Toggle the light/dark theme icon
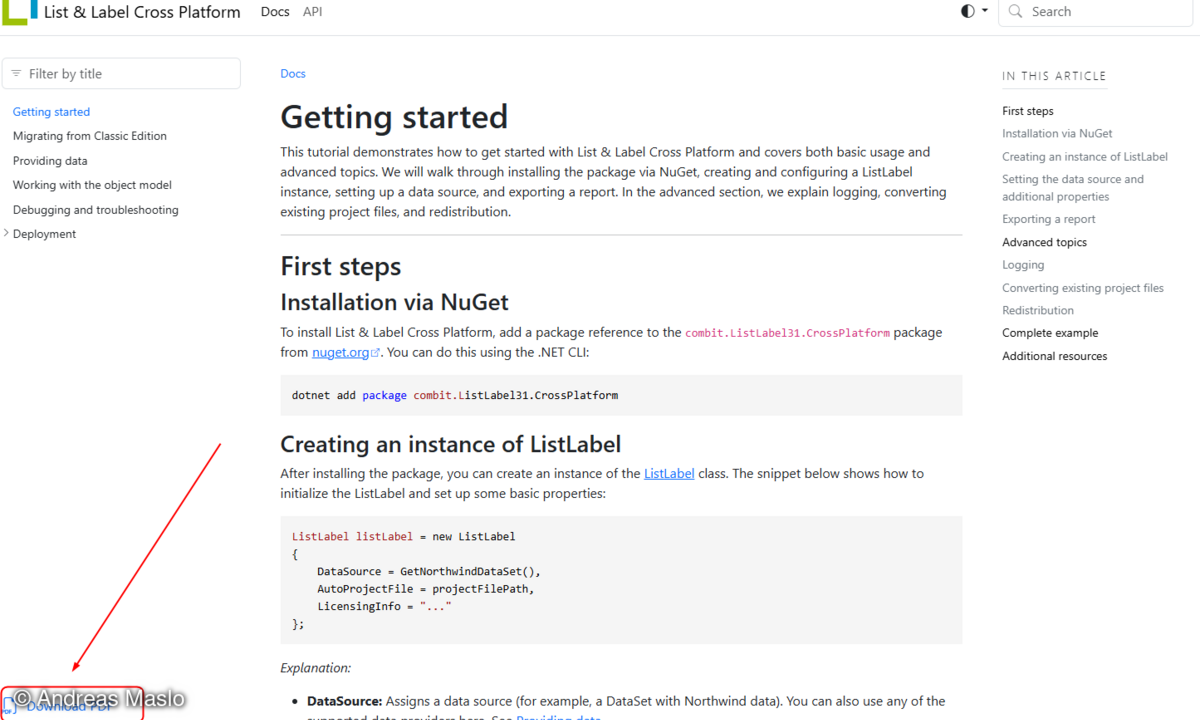 click(x=967, y=11)
